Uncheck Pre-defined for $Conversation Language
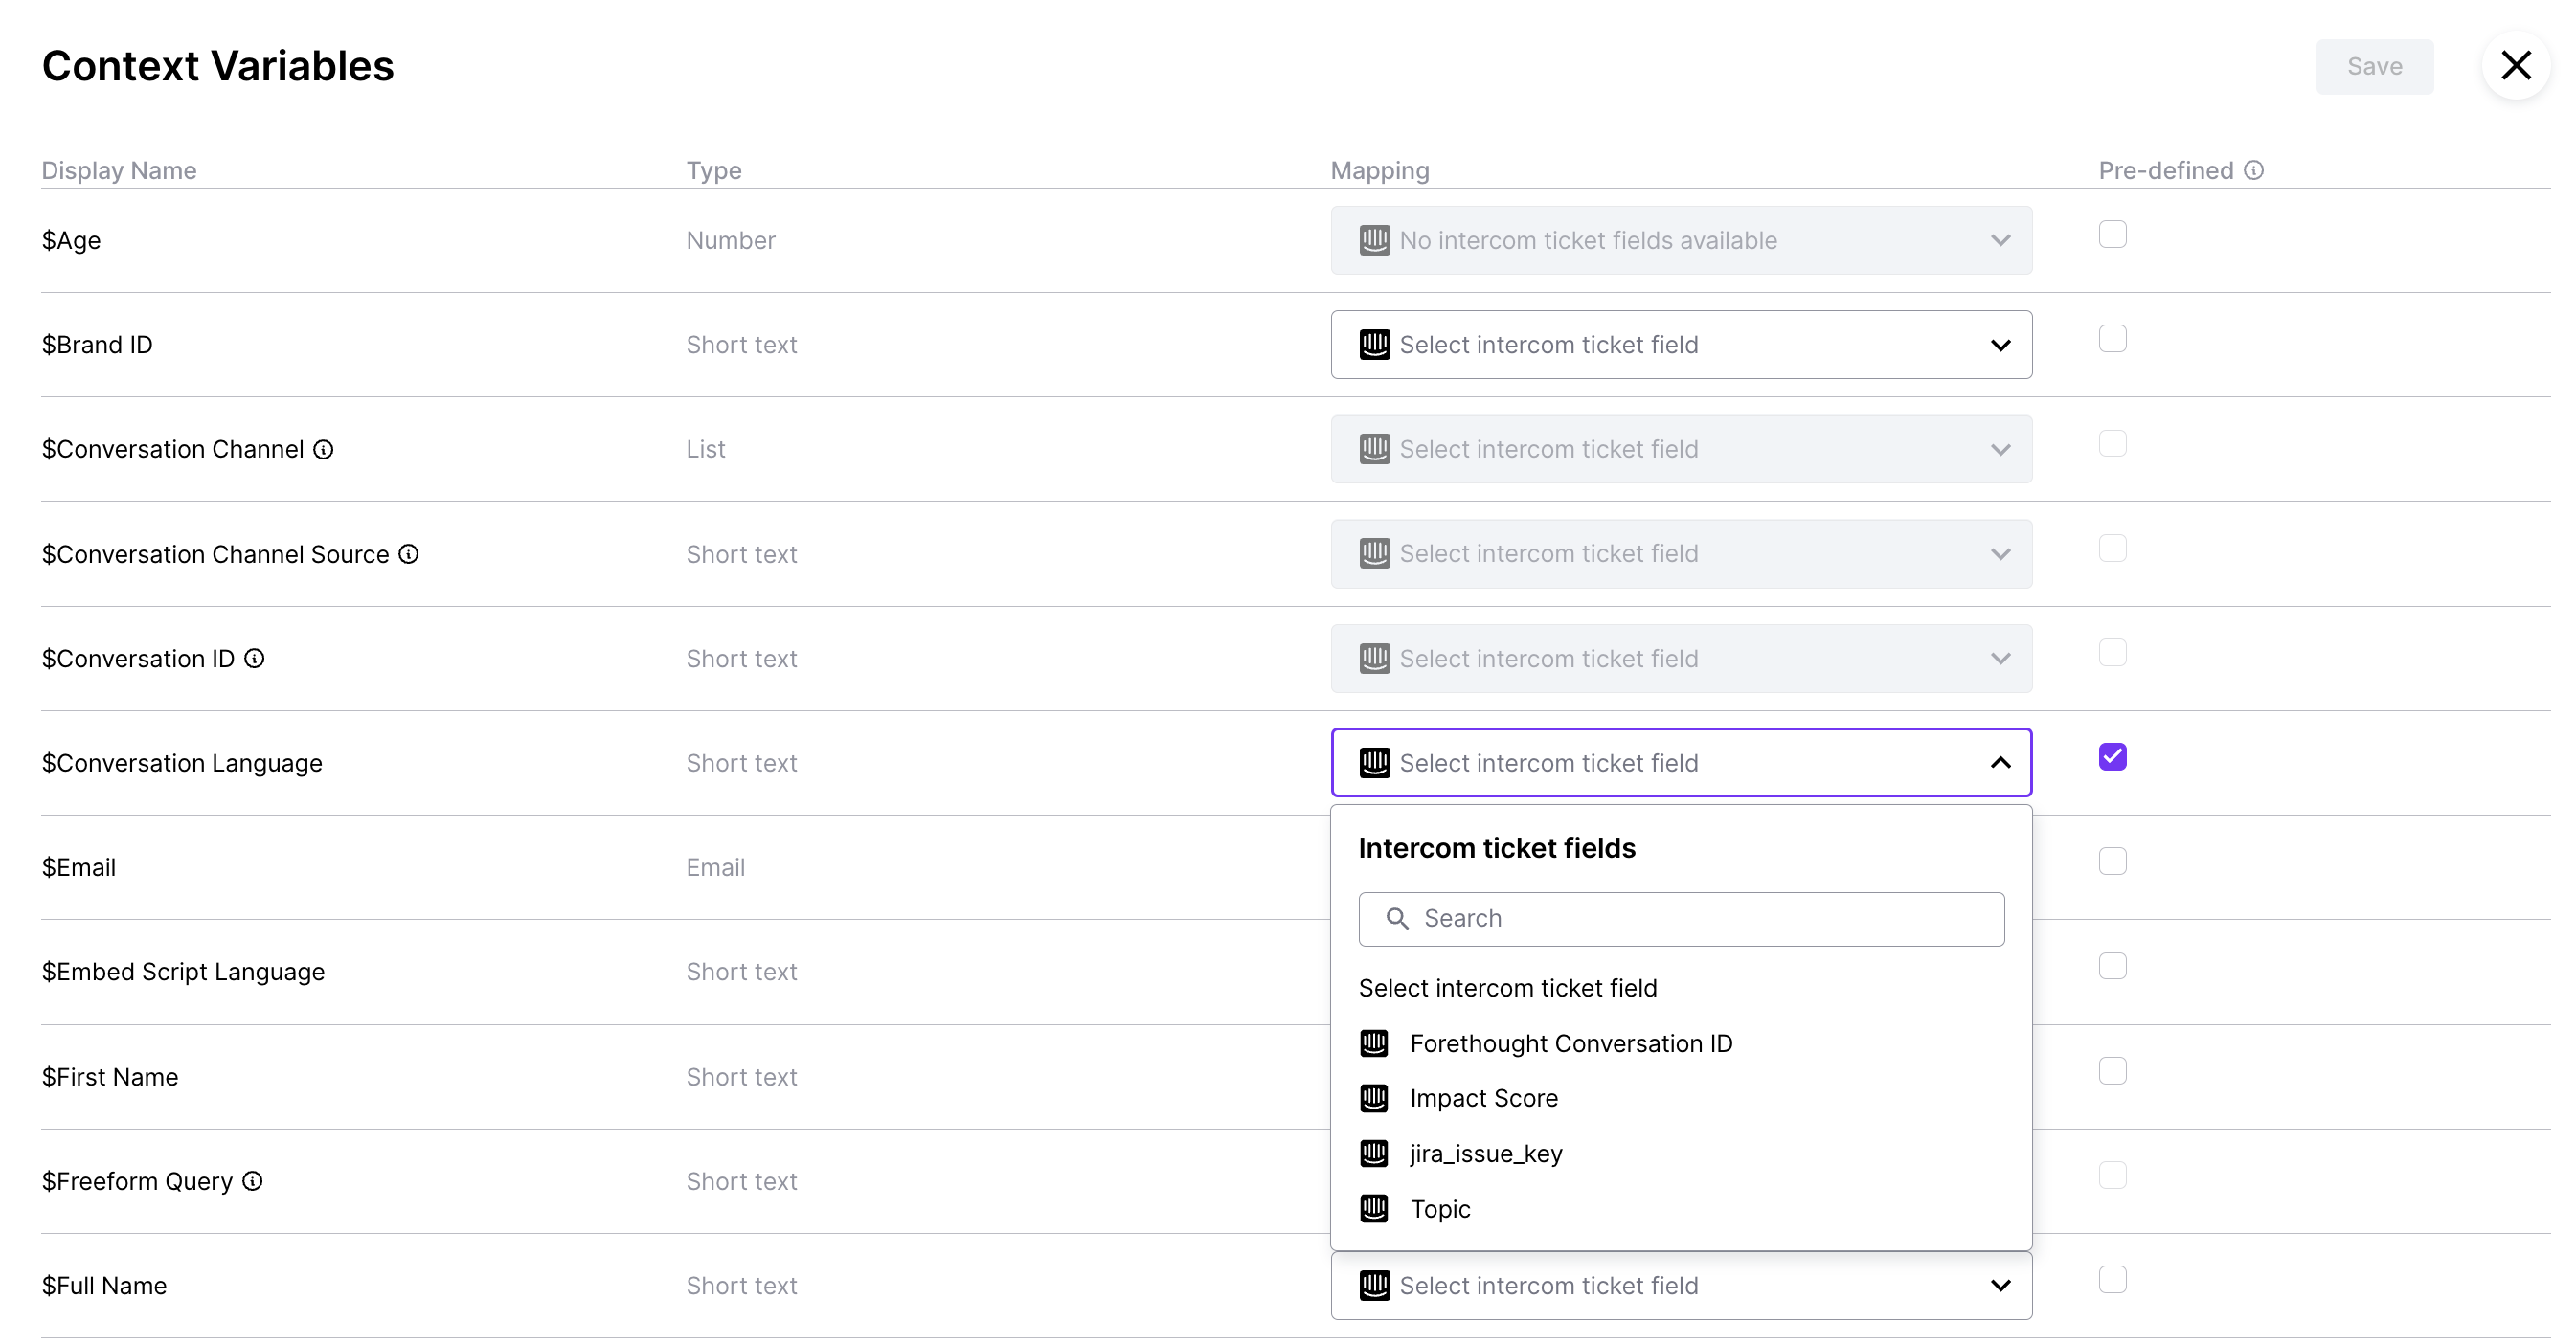Image resolution: width=2576 pixels, height=1344 pixels. pyautogui.click(x=2112, y=757)
